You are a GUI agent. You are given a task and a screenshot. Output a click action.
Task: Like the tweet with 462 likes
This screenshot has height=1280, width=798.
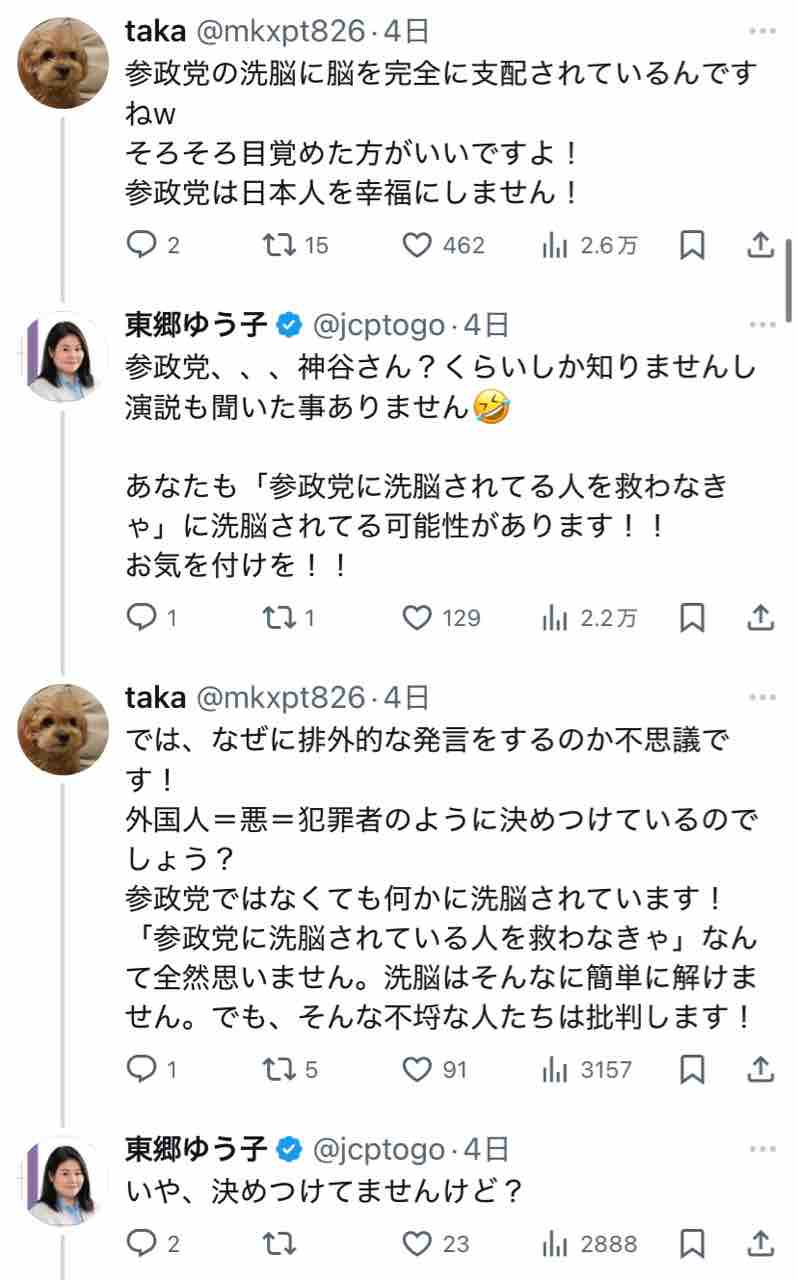tap(417, 245)
